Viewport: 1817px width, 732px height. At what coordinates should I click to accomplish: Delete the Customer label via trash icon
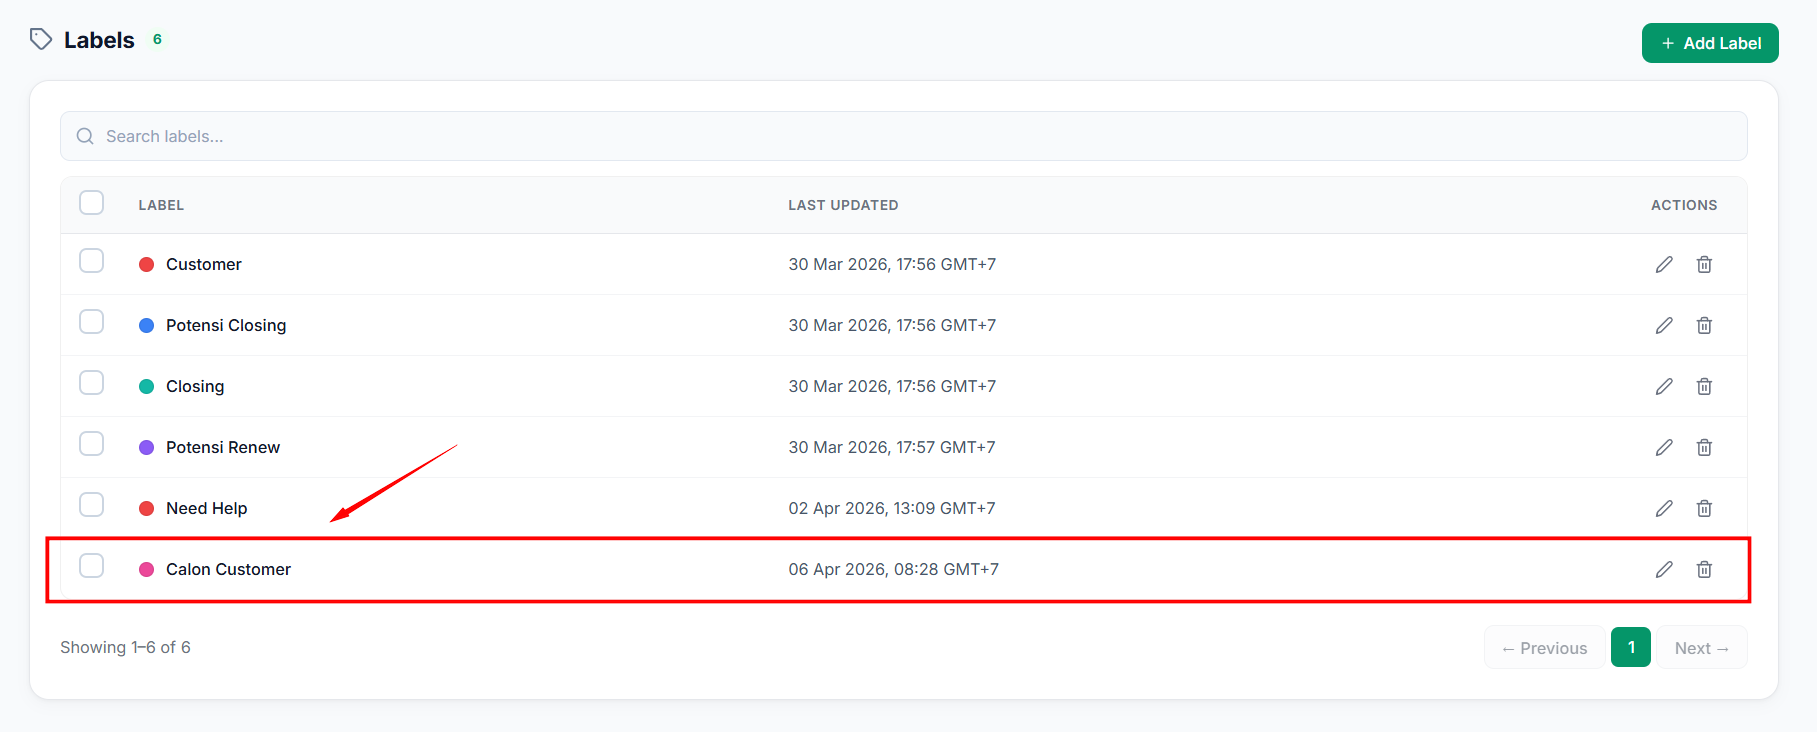1704,264
